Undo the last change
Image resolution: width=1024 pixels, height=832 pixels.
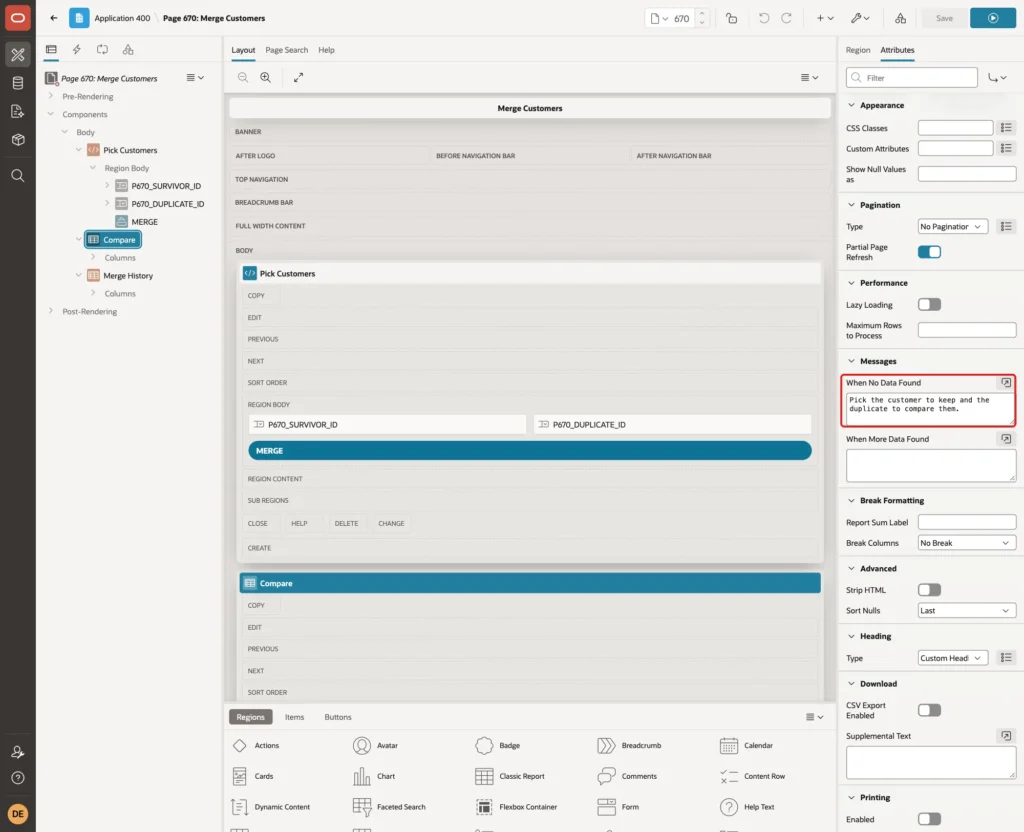tap(763, 18)
